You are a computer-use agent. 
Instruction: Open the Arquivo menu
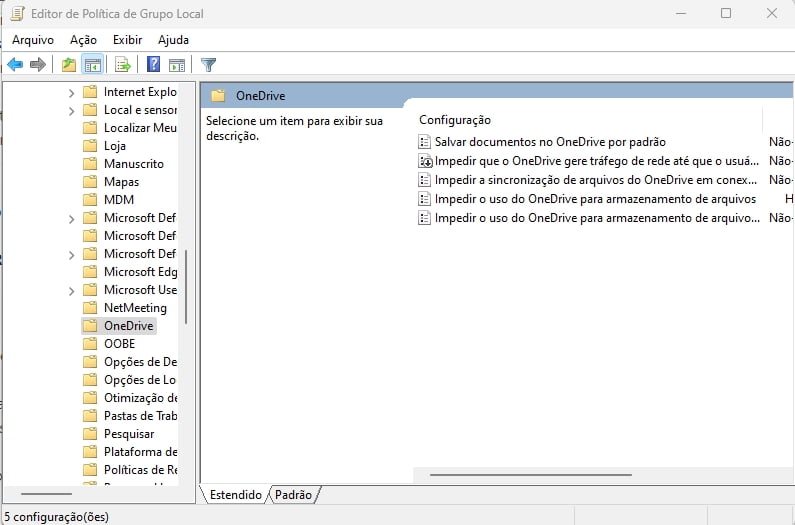pos(33,40)
